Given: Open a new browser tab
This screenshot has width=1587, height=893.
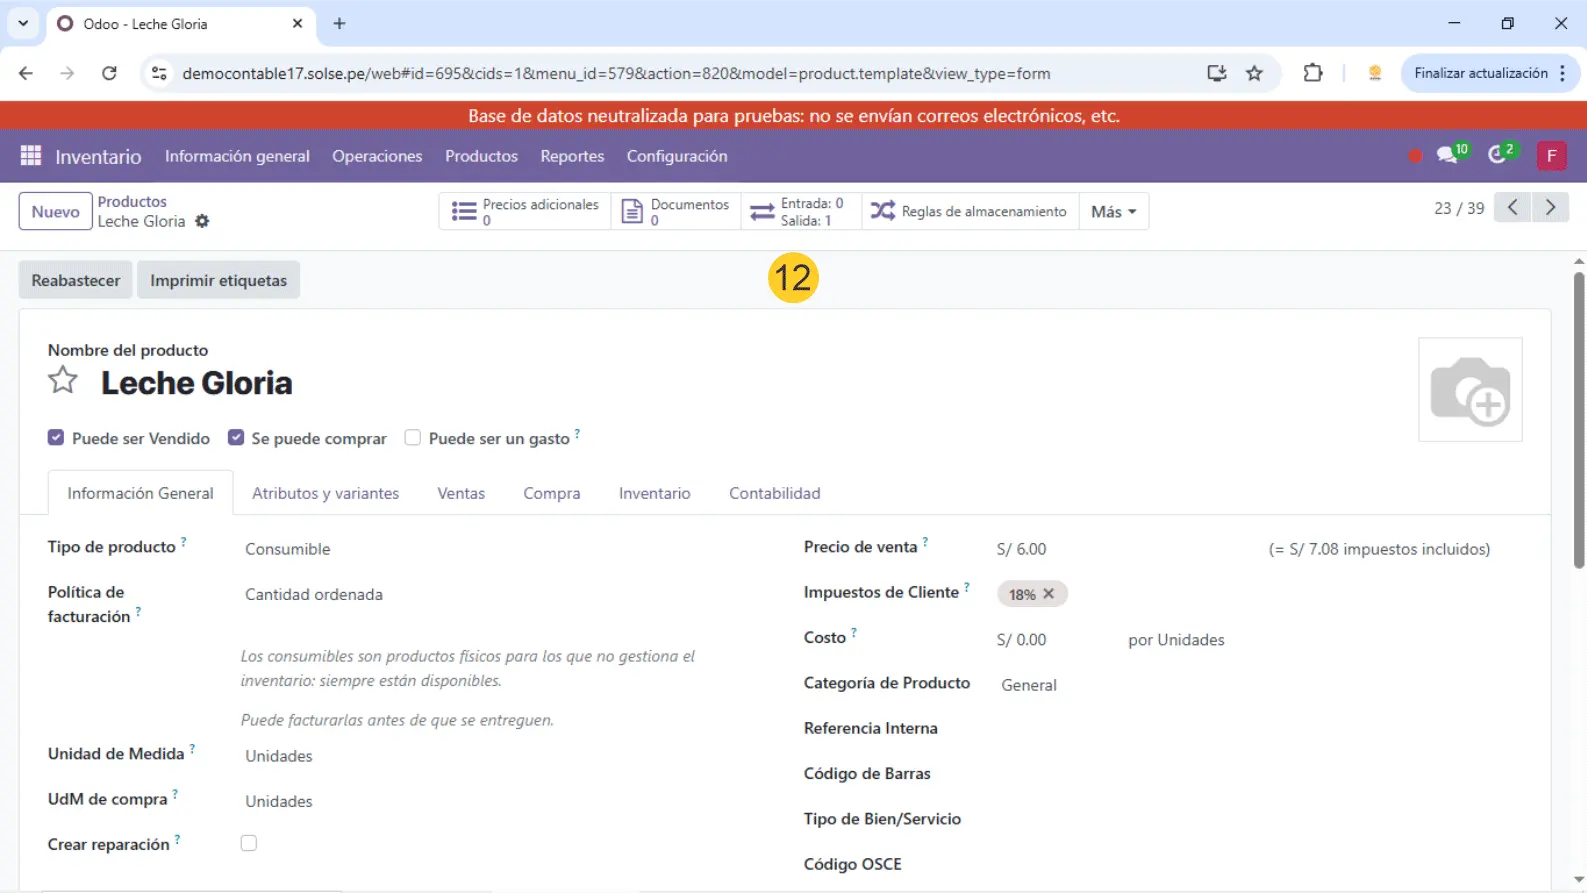Looking at the screenshot, I should tap(339, 23).
